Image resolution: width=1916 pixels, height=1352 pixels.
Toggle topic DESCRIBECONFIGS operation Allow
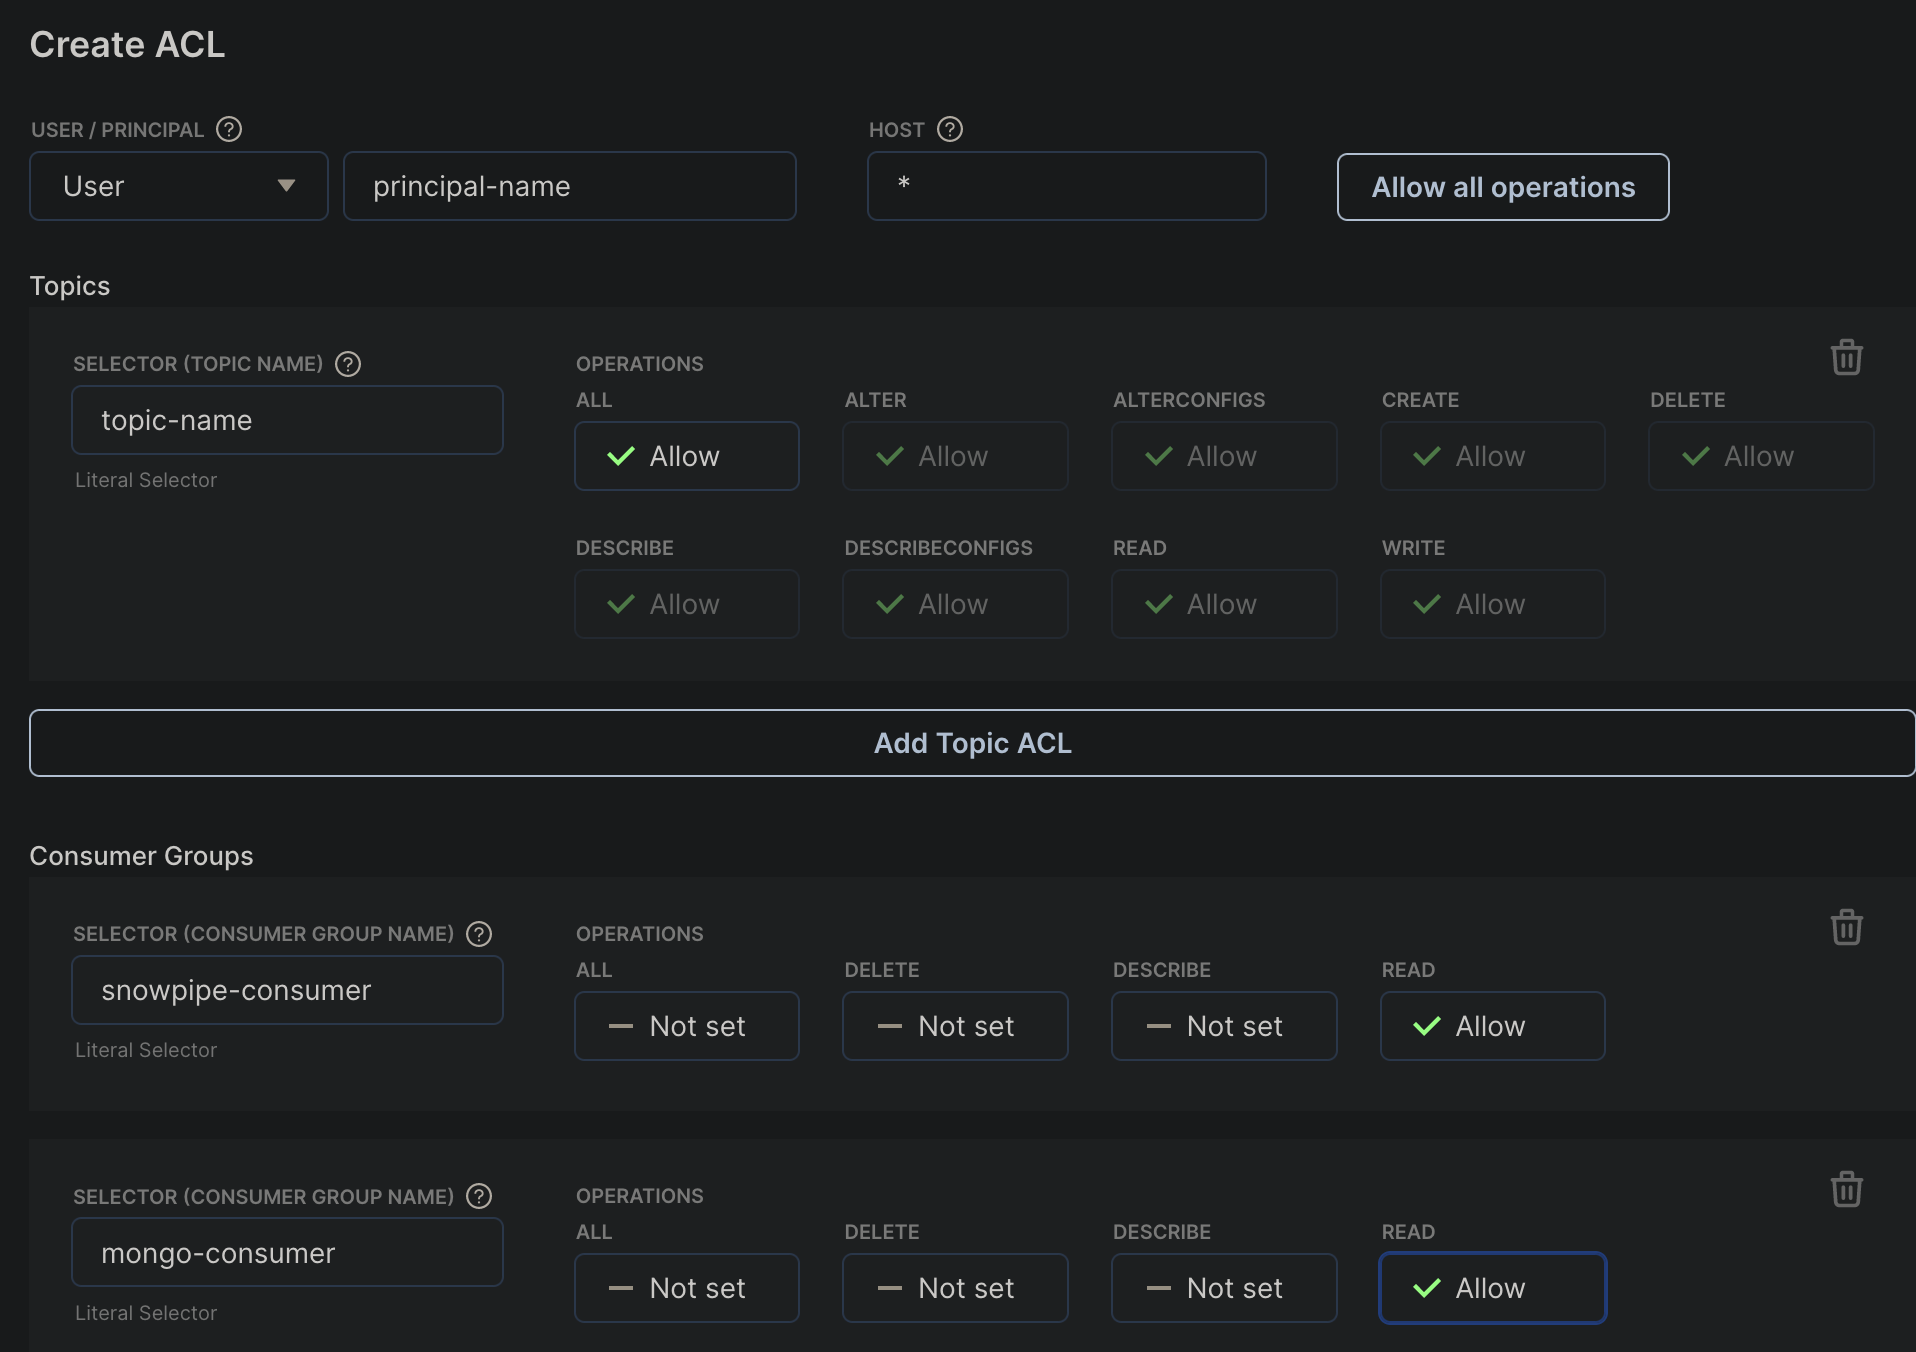coord(955,604)
